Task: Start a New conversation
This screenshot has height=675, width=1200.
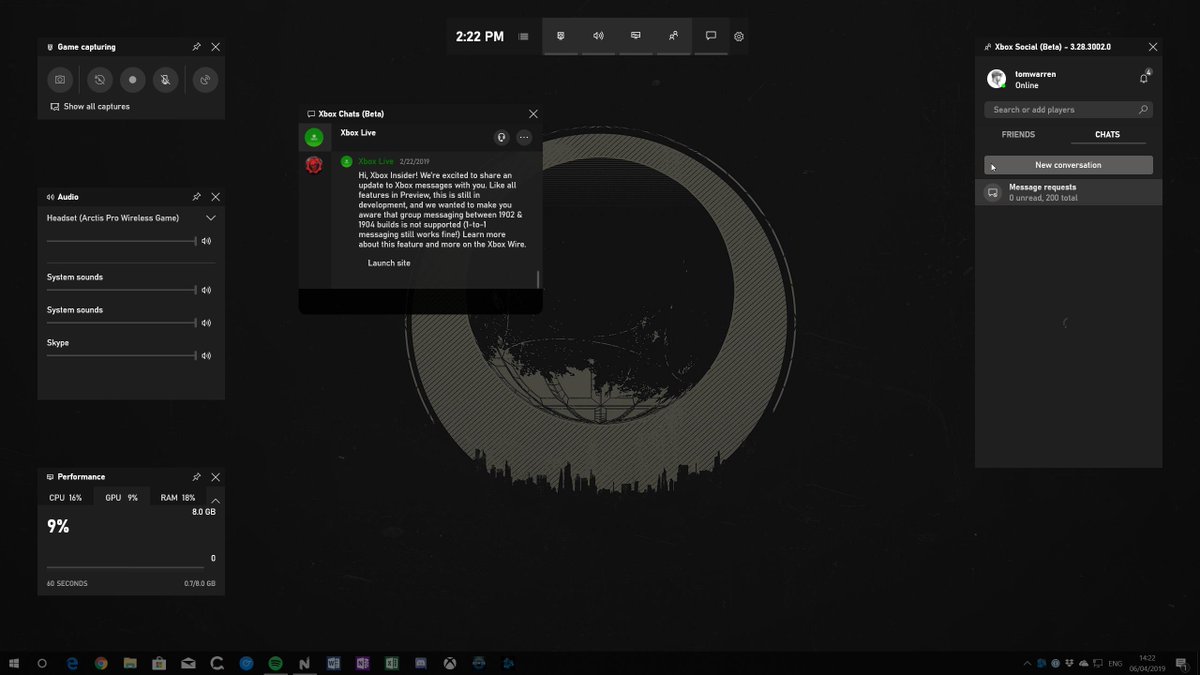Action: click(1068, 165)
